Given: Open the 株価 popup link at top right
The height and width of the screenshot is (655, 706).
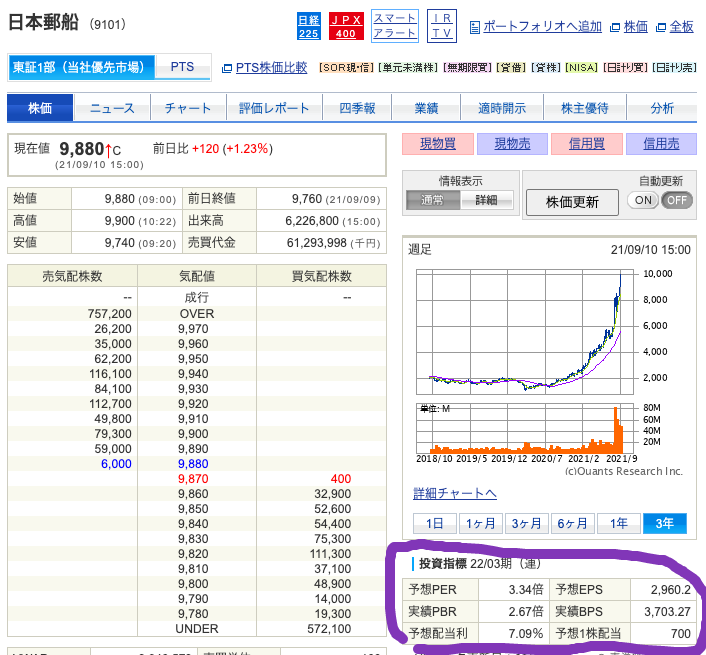Looking at the screenshot, I should (635, 27).
